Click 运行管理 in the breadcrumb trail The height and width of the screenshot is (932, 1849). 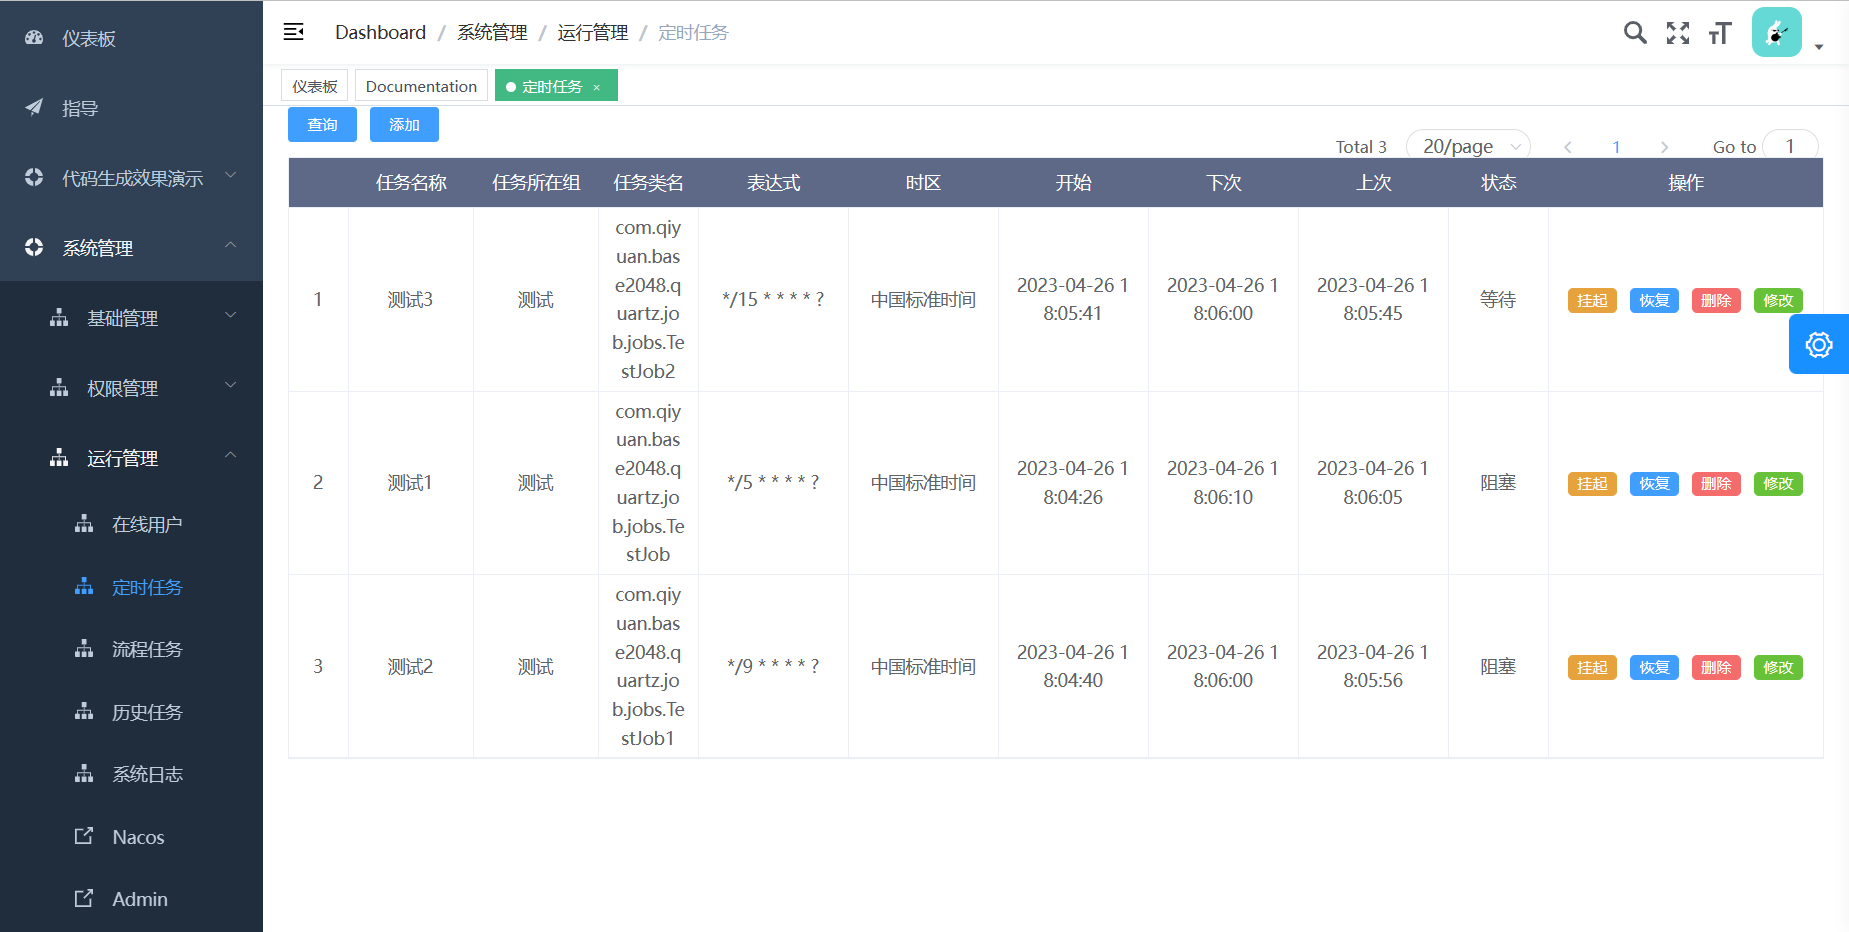tap(593, 31)
